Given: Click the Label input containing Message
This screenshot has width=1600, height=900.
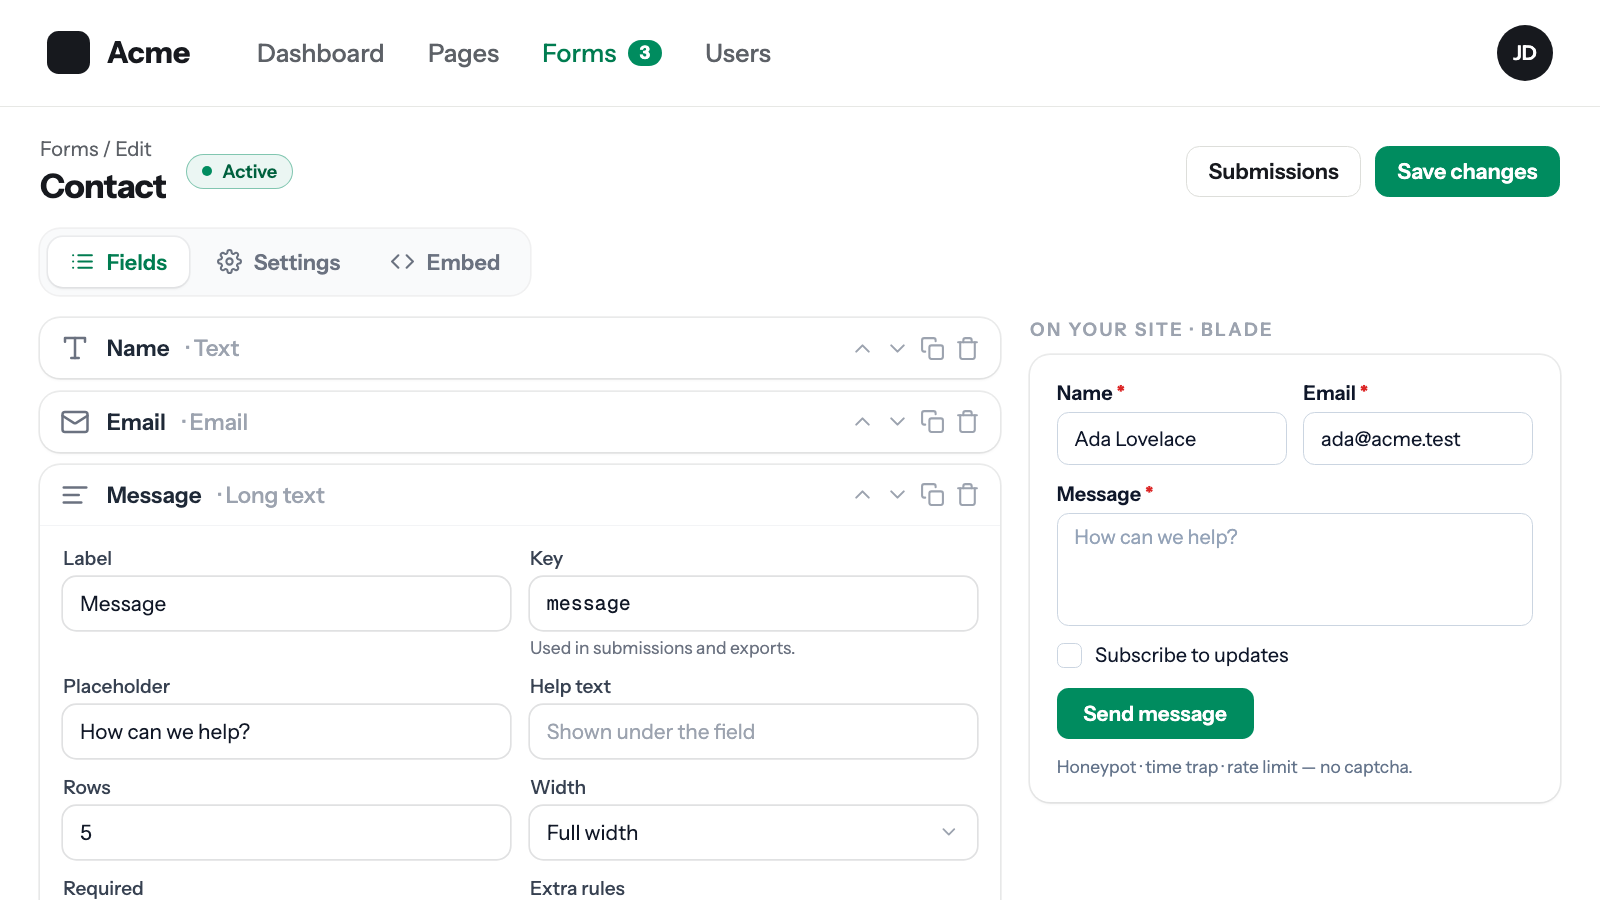Looking at the screenshot, I should coord(286,604).
